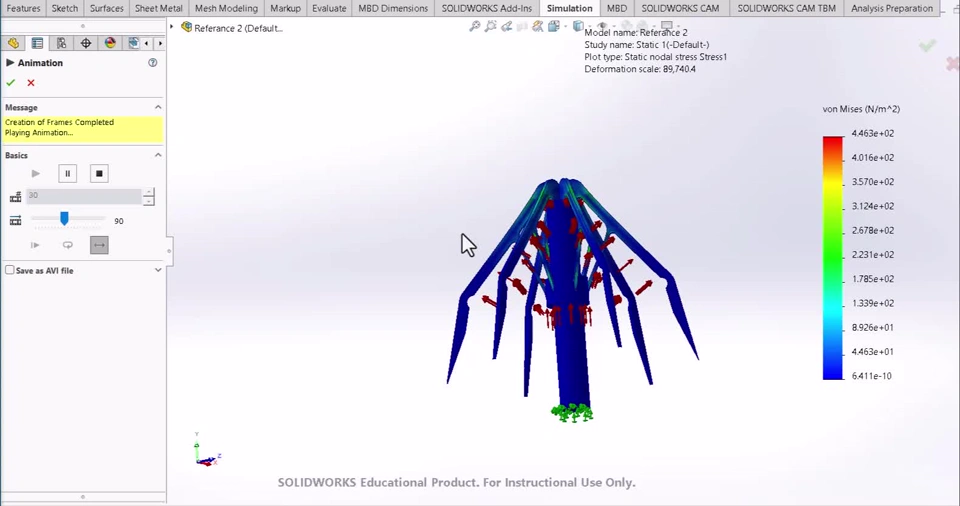Stop the animation playback
This screenshot has height=506, width=960.
pyautogui.click(x=99, y=173)
